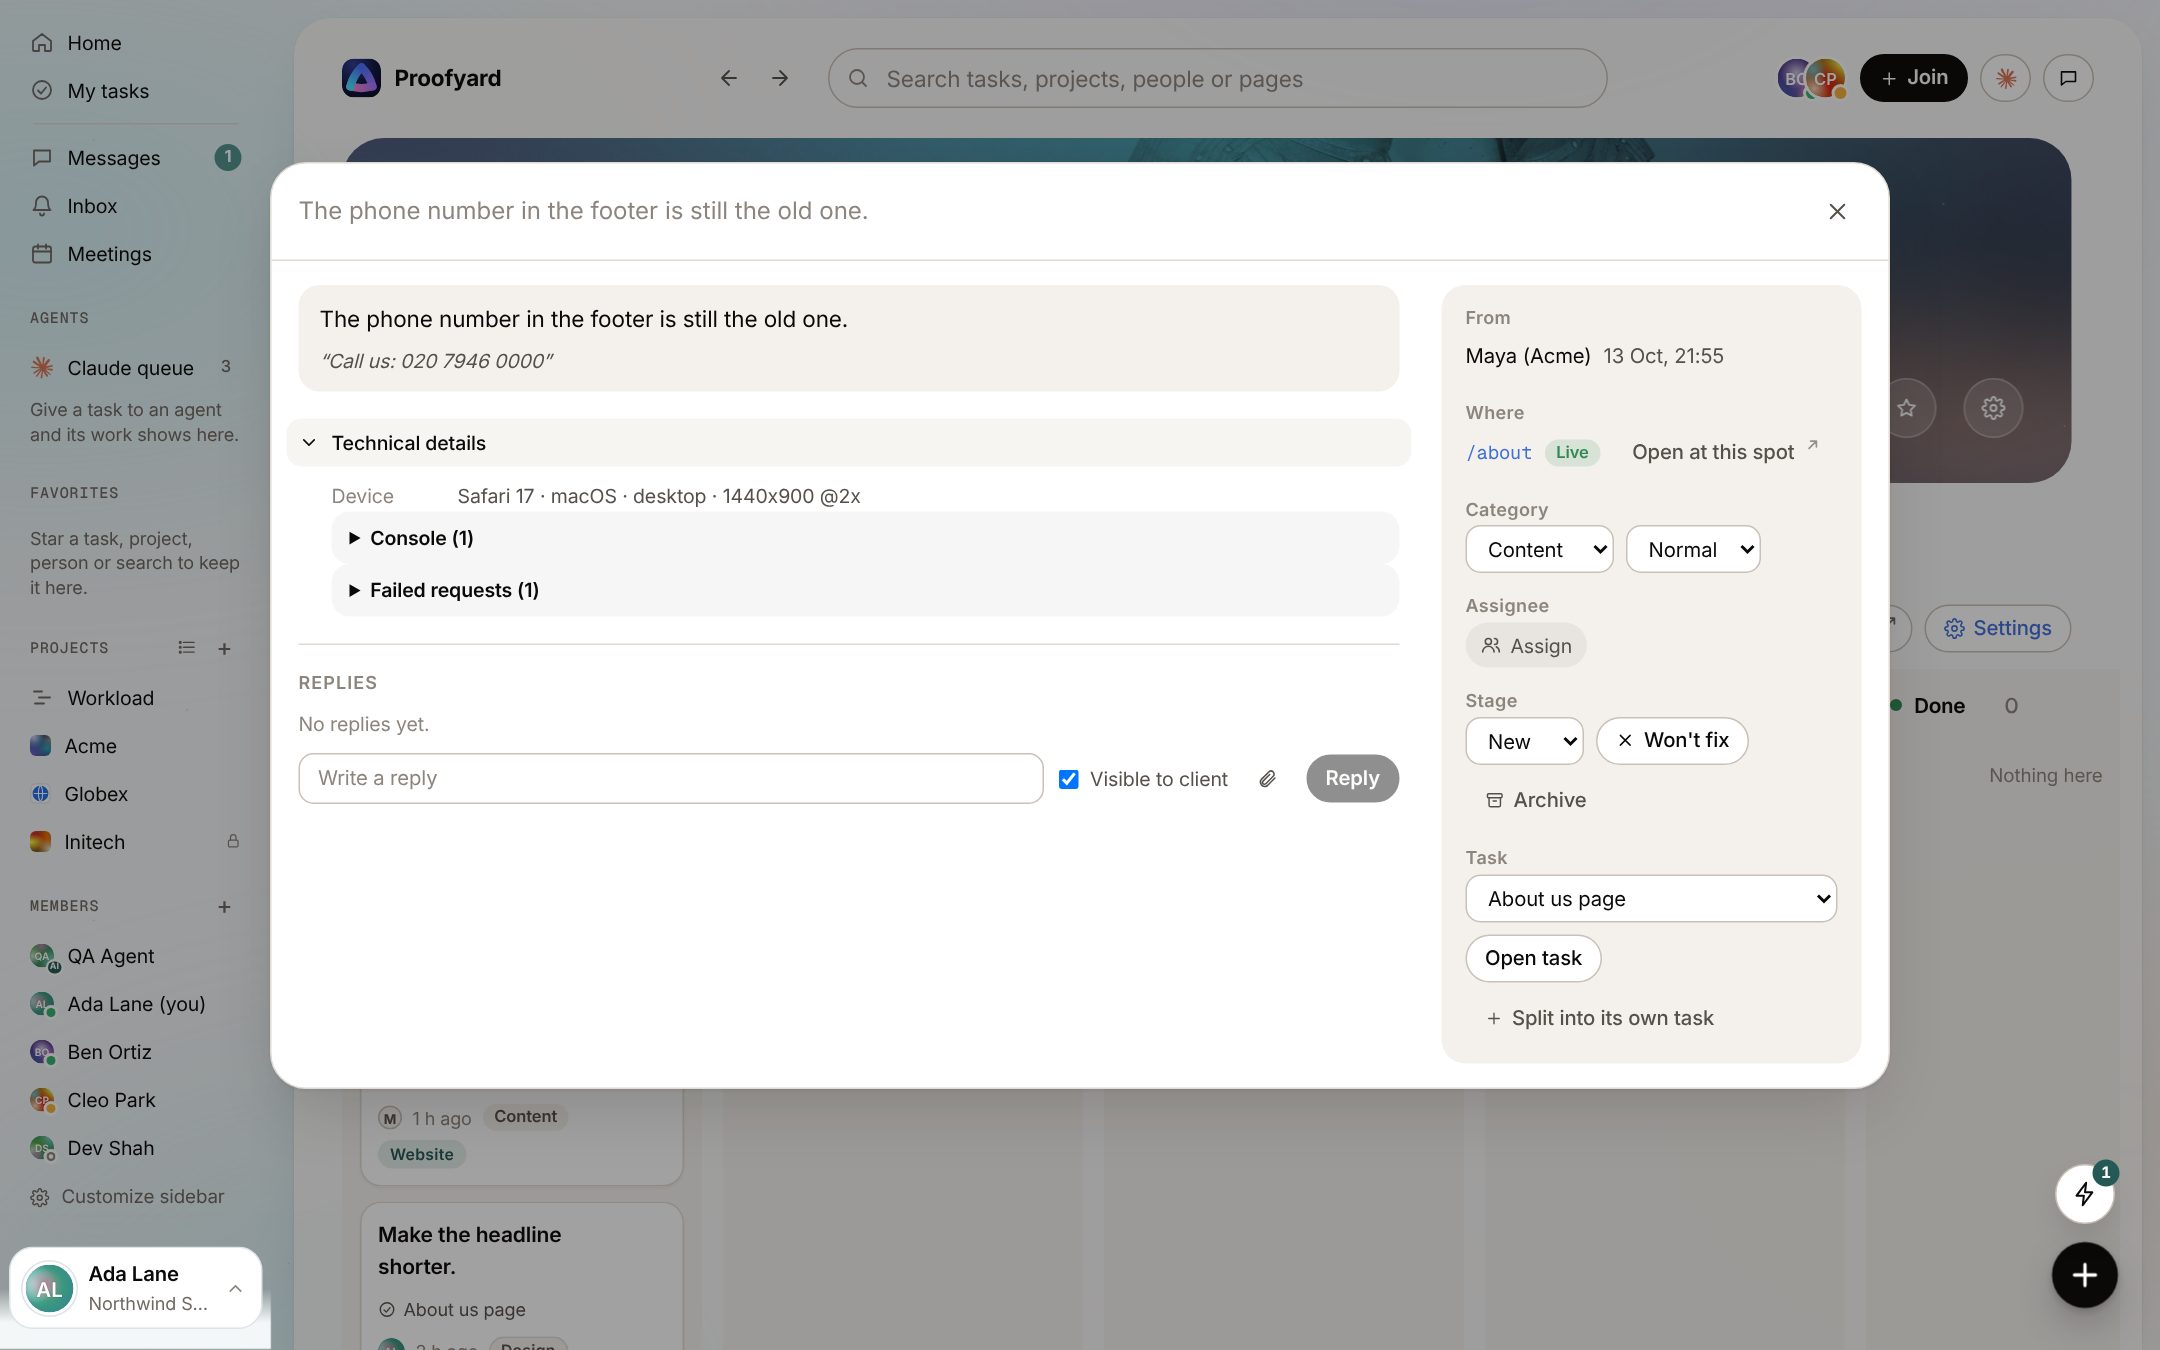Go forward with the right arrow
The height and width of the screenshot is (1350, 2160).
780,78
